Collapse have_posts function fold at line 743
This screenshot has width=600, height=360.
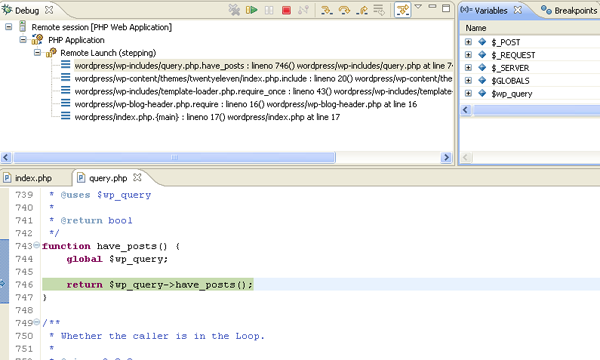[x=36, y=245]
